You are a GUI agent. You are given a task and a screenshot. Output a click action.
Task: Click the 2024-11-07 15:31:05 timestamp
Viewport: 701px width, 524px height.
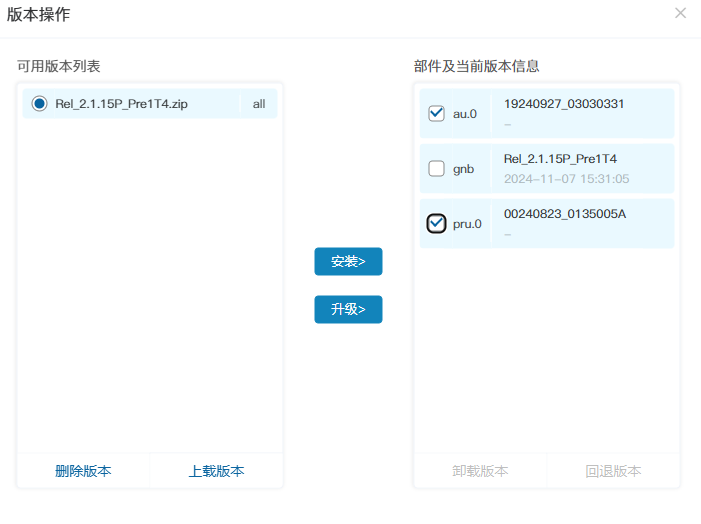tap(566, 179)
